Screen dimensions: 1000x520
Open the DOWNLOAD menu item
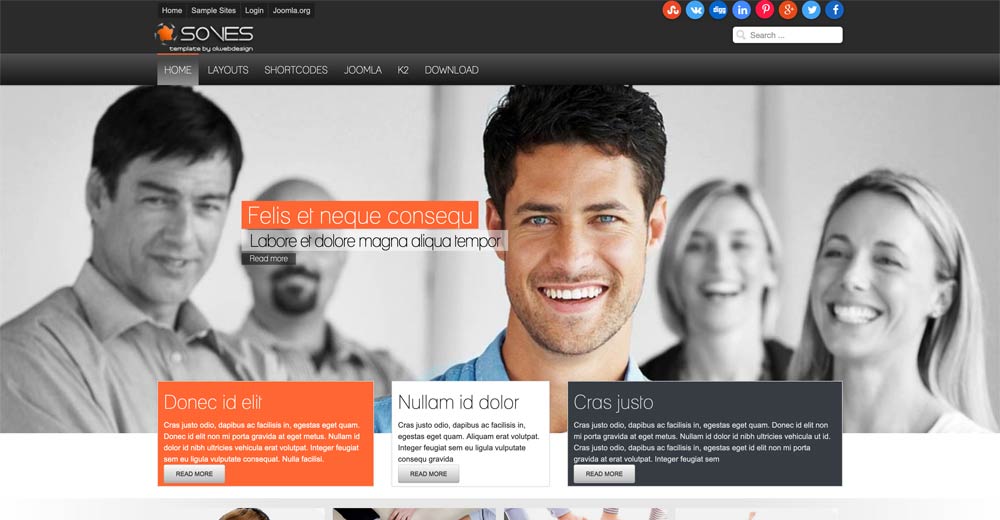click(452, 70)
